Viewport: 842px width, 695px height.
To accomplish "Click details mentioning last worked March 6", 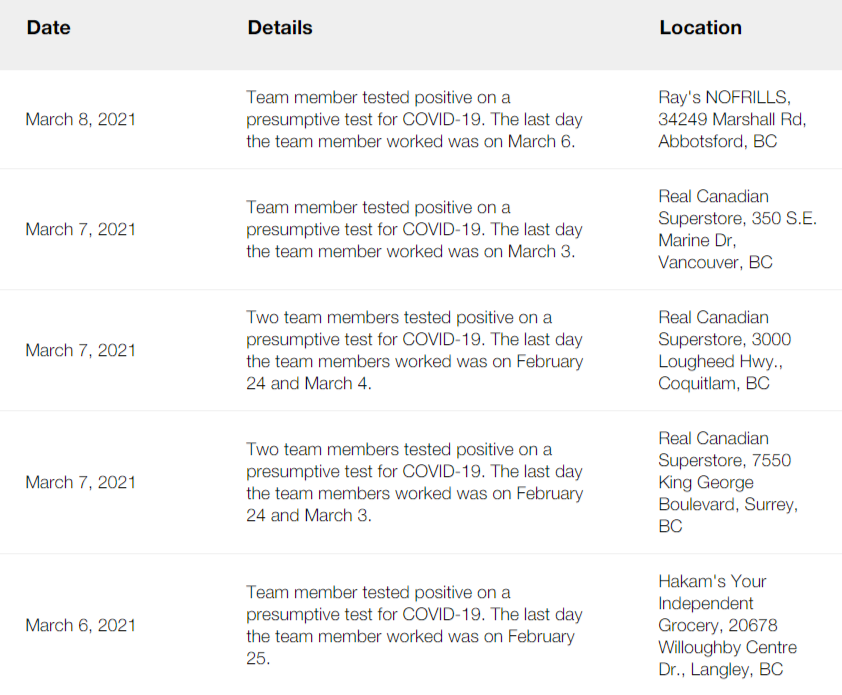I will pos(414,119).
